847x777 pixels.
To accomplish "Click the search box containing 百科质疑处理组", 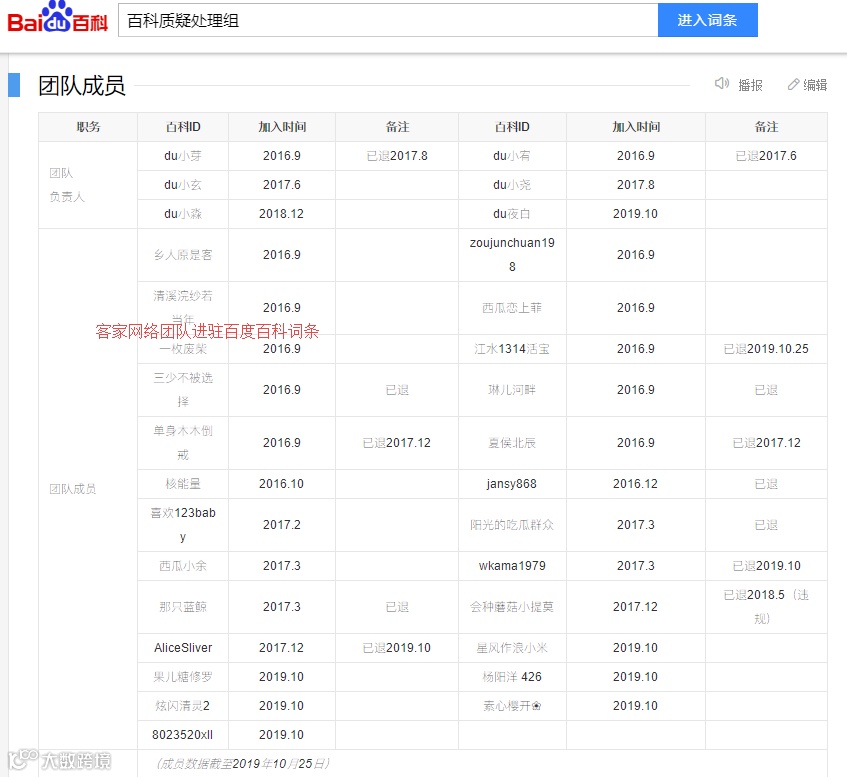I will 388,20.
